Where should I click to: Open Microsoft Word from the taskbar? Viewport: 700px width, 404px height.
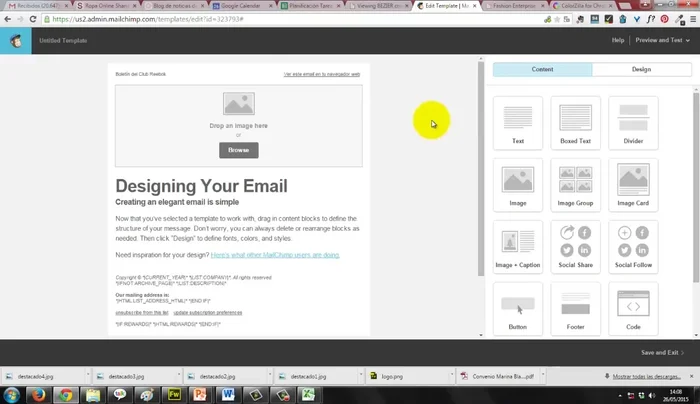[228, 395]
